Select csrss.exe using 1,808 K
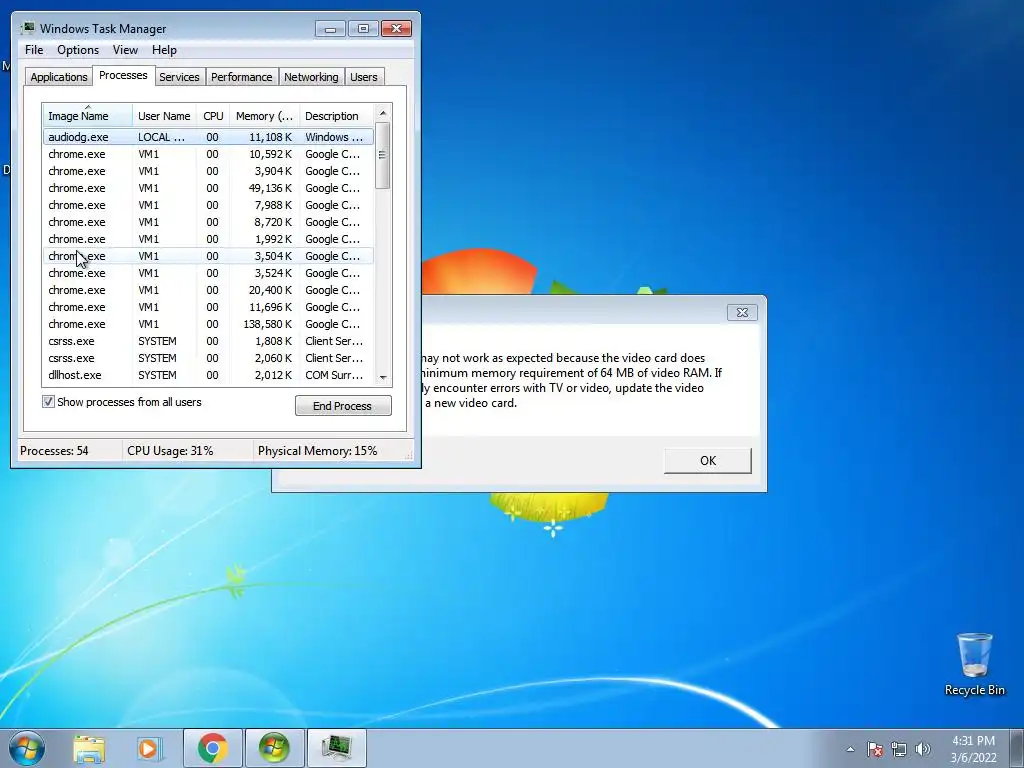This screenshot has height=768, width=1024. (208, 341)
